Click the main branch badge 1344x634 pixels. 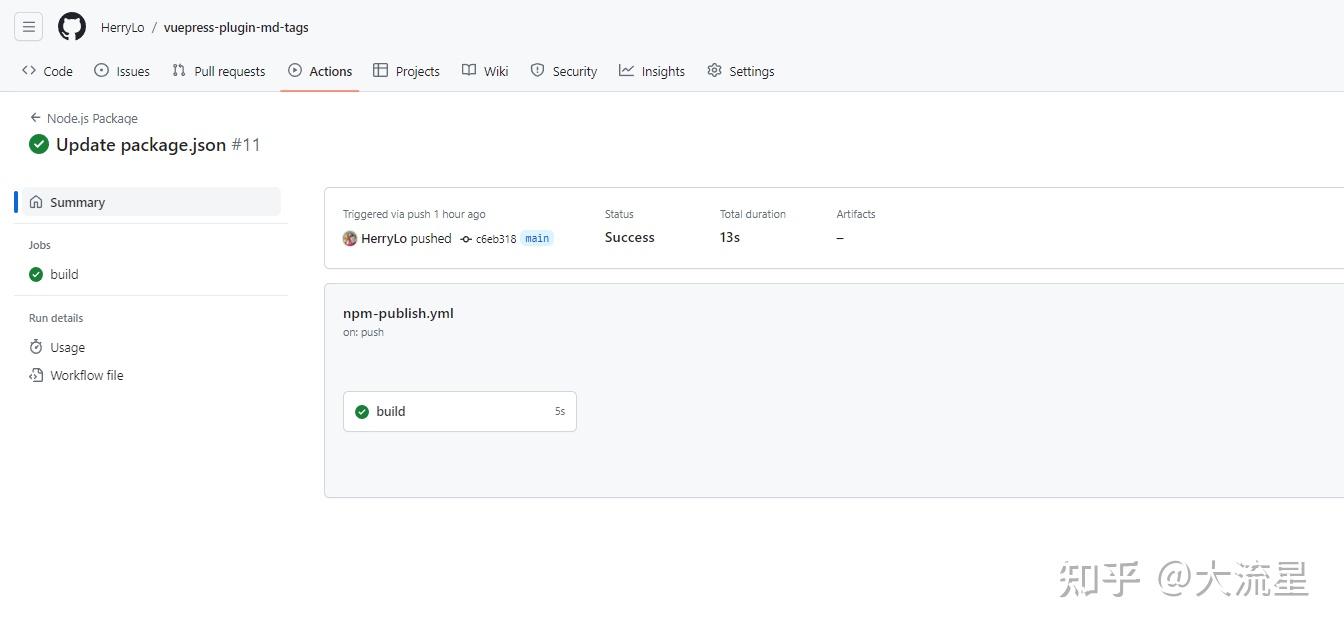click(536, 238)
